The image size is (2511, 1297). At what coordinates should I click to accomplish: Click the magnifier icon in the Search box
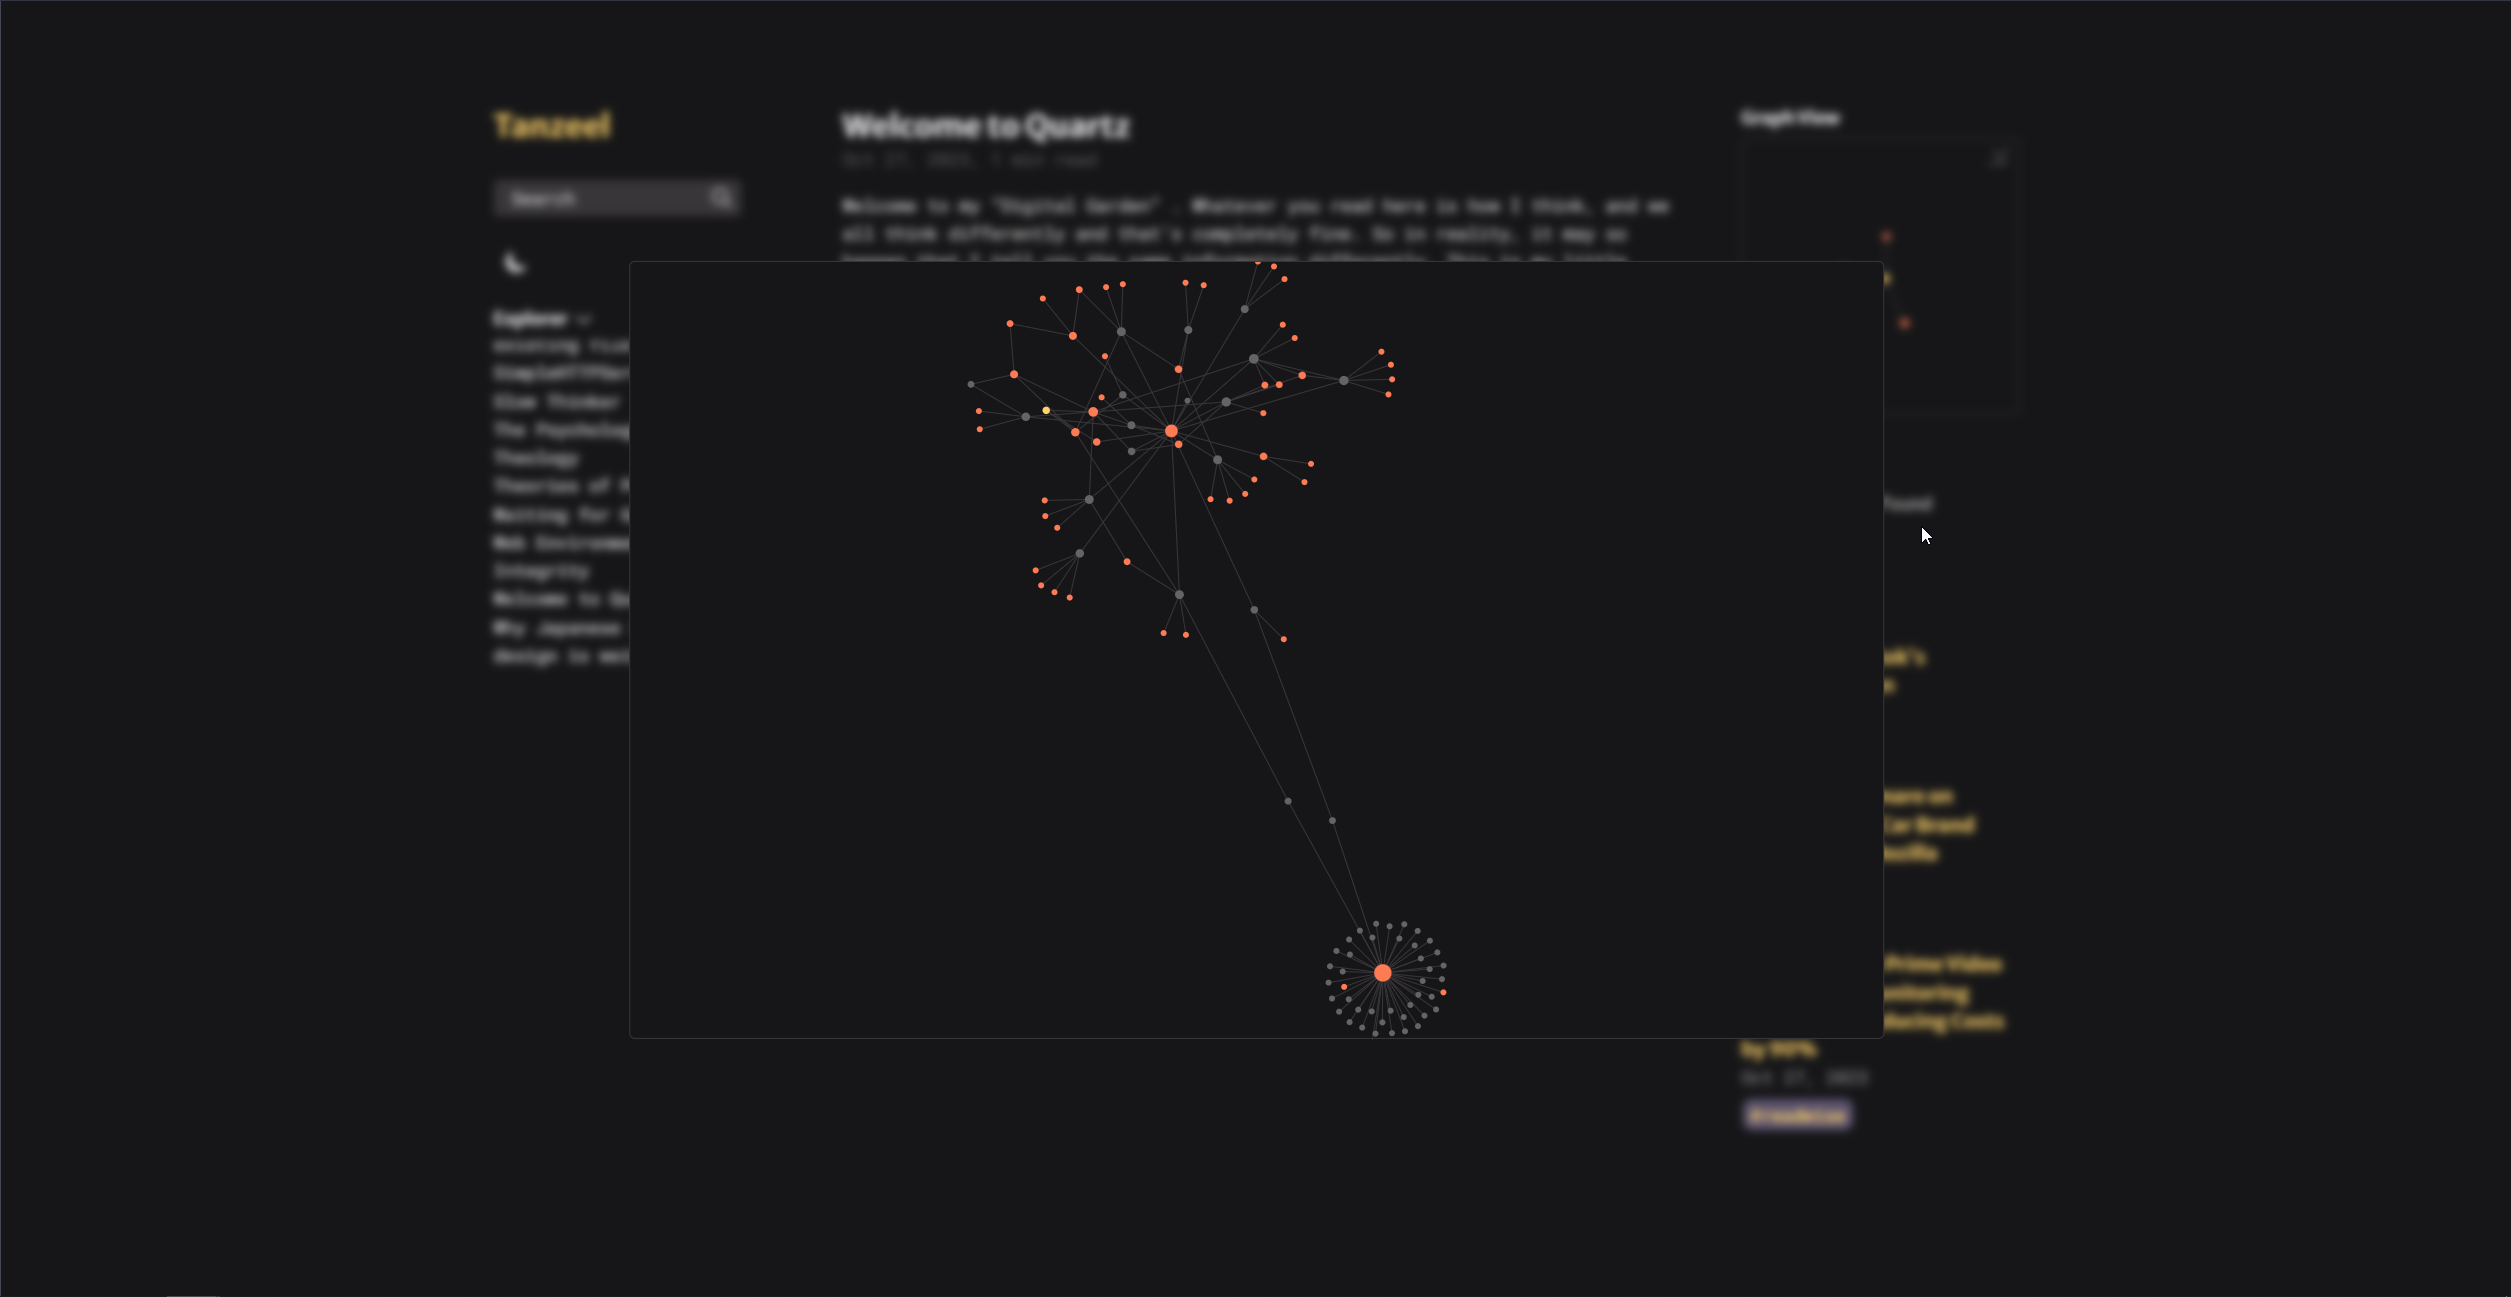[721, 198]
